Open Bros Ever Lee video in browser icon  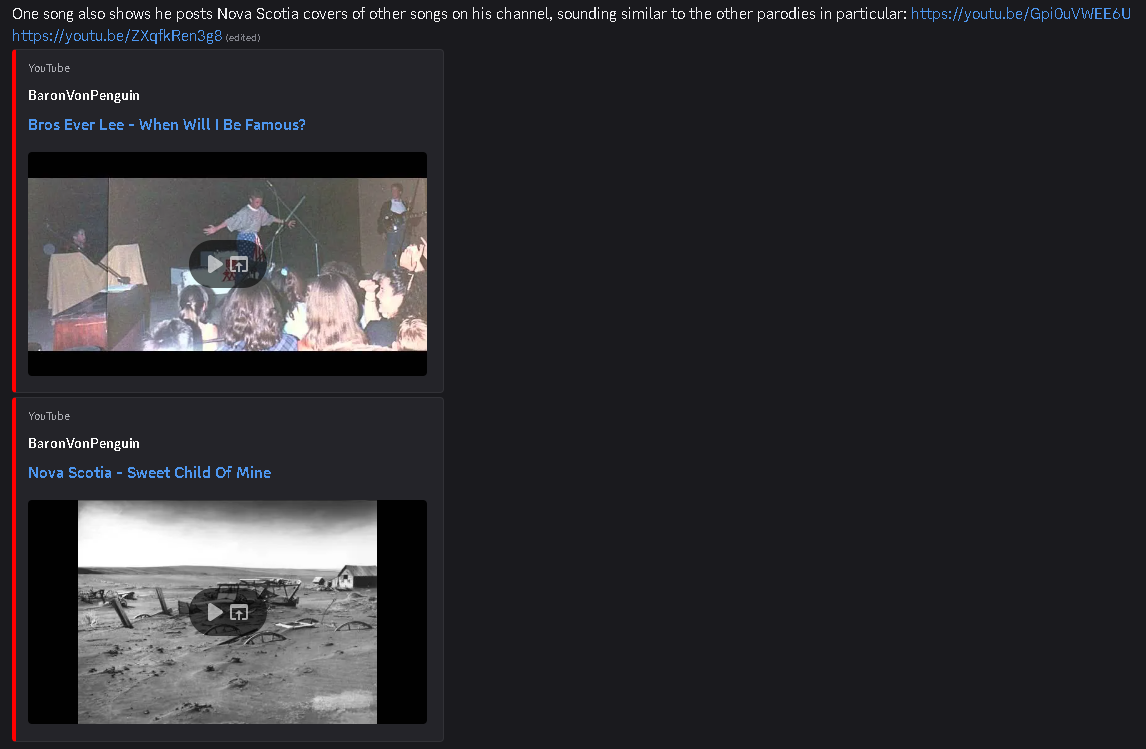tap(239, 264)
